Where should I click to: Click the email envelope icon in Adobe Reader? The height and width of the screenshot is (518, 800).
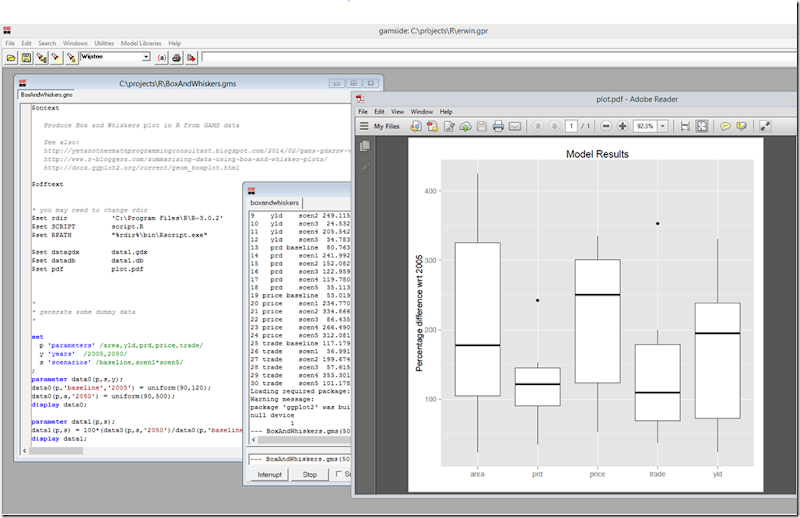[x=515, y=126]
